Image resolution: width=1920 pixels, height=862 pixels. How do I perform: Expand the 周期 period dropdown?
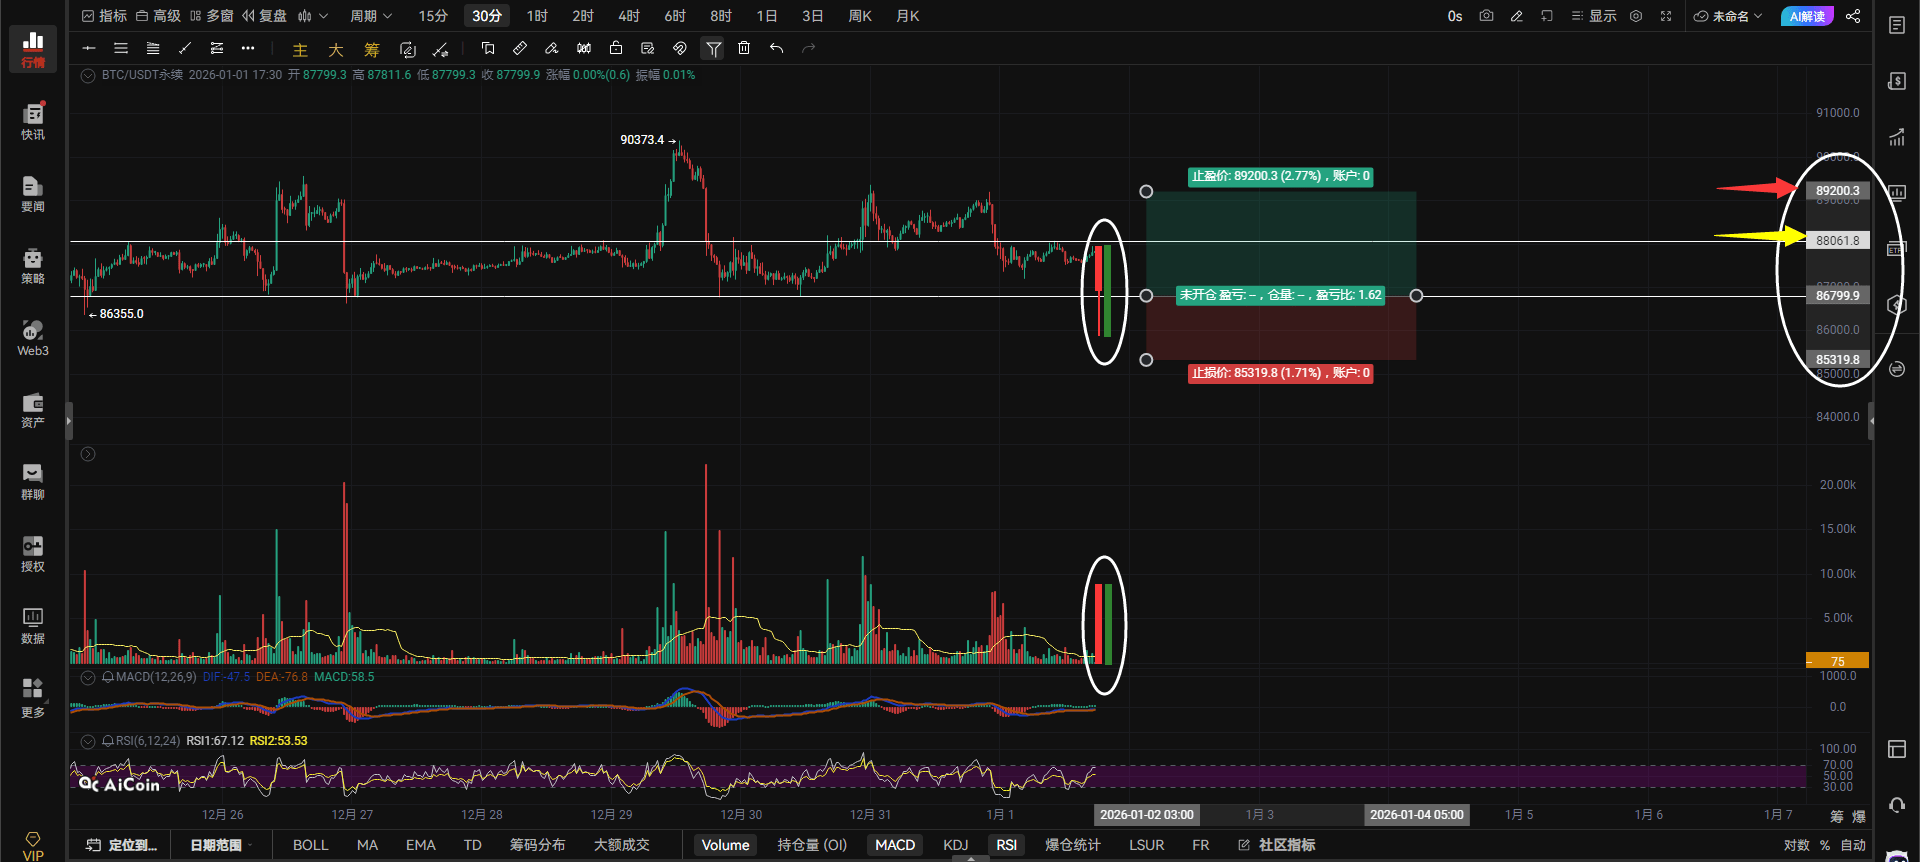[x=371, y=16]
